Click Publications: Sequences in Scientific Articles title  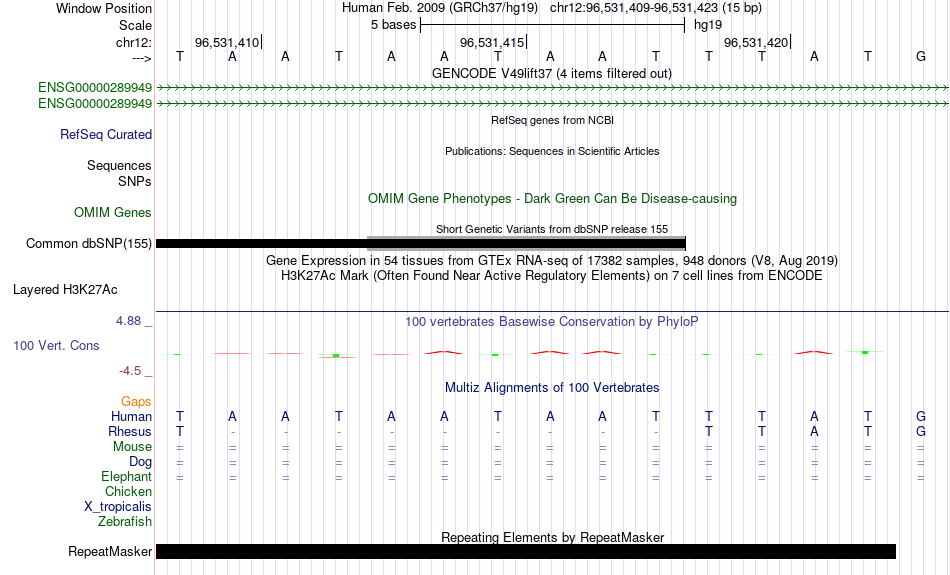pos(552,151)
